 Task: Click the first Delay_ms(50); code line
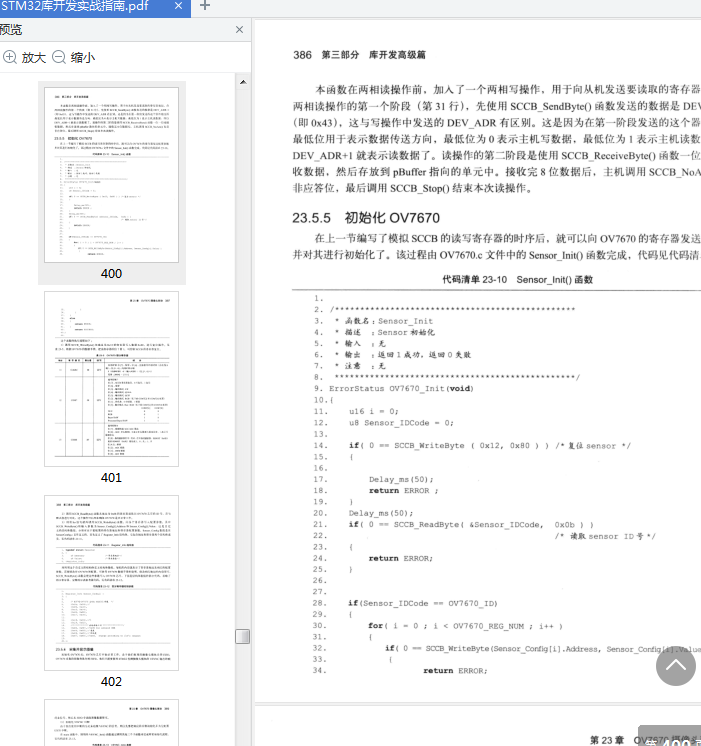401,480
